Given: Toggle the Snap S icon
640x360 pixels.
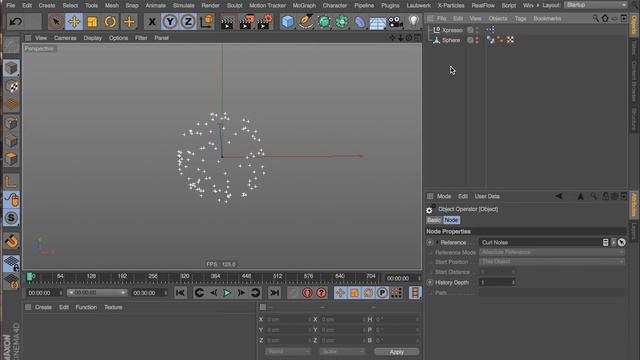Looking at the screenshot, I should [x=11, y=218].
